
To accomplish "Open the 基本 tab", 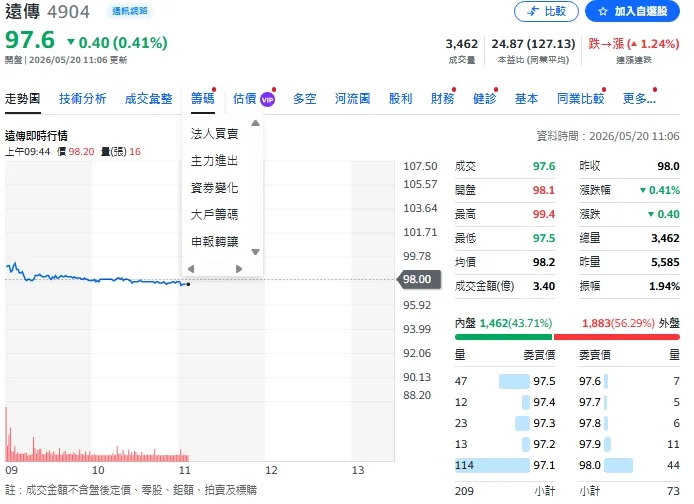I will (527, 98).
